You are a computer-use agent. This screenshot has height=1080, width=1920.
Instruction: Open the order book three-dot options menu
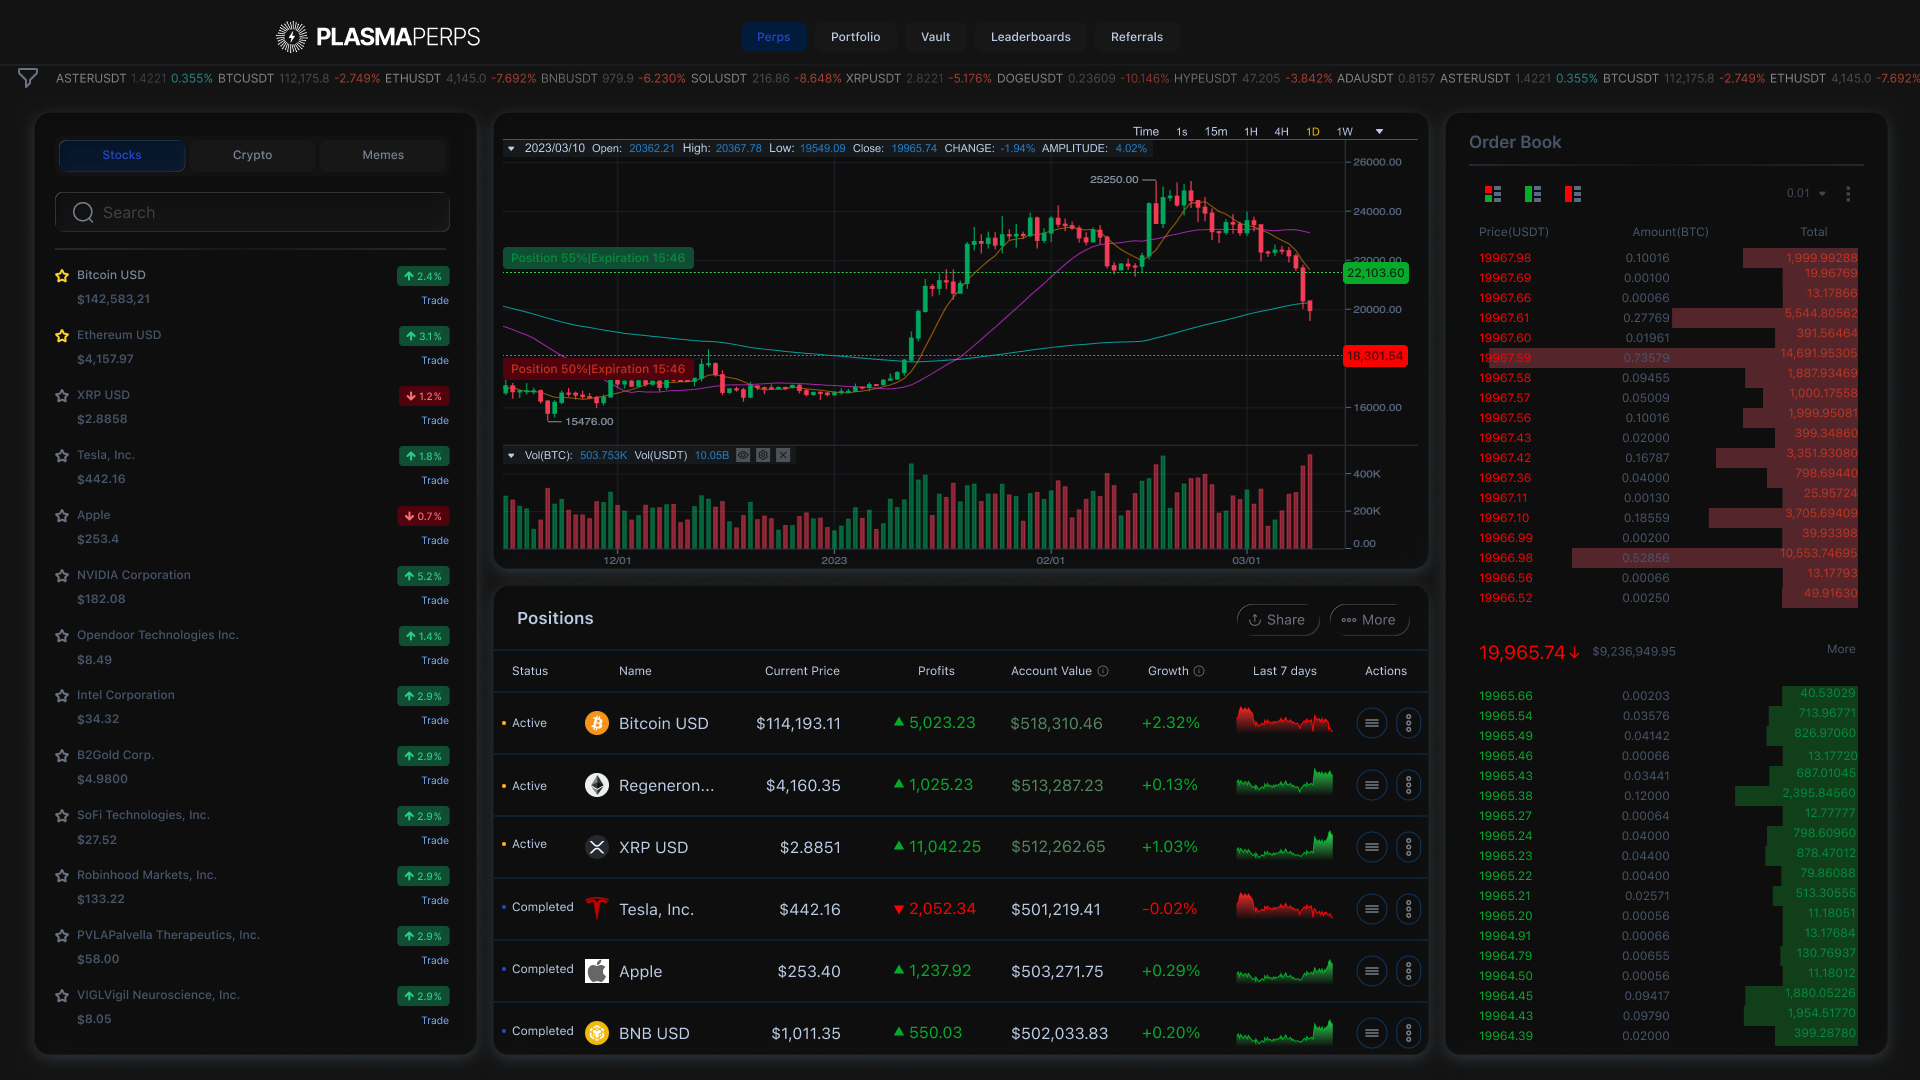coord(1848,194)
